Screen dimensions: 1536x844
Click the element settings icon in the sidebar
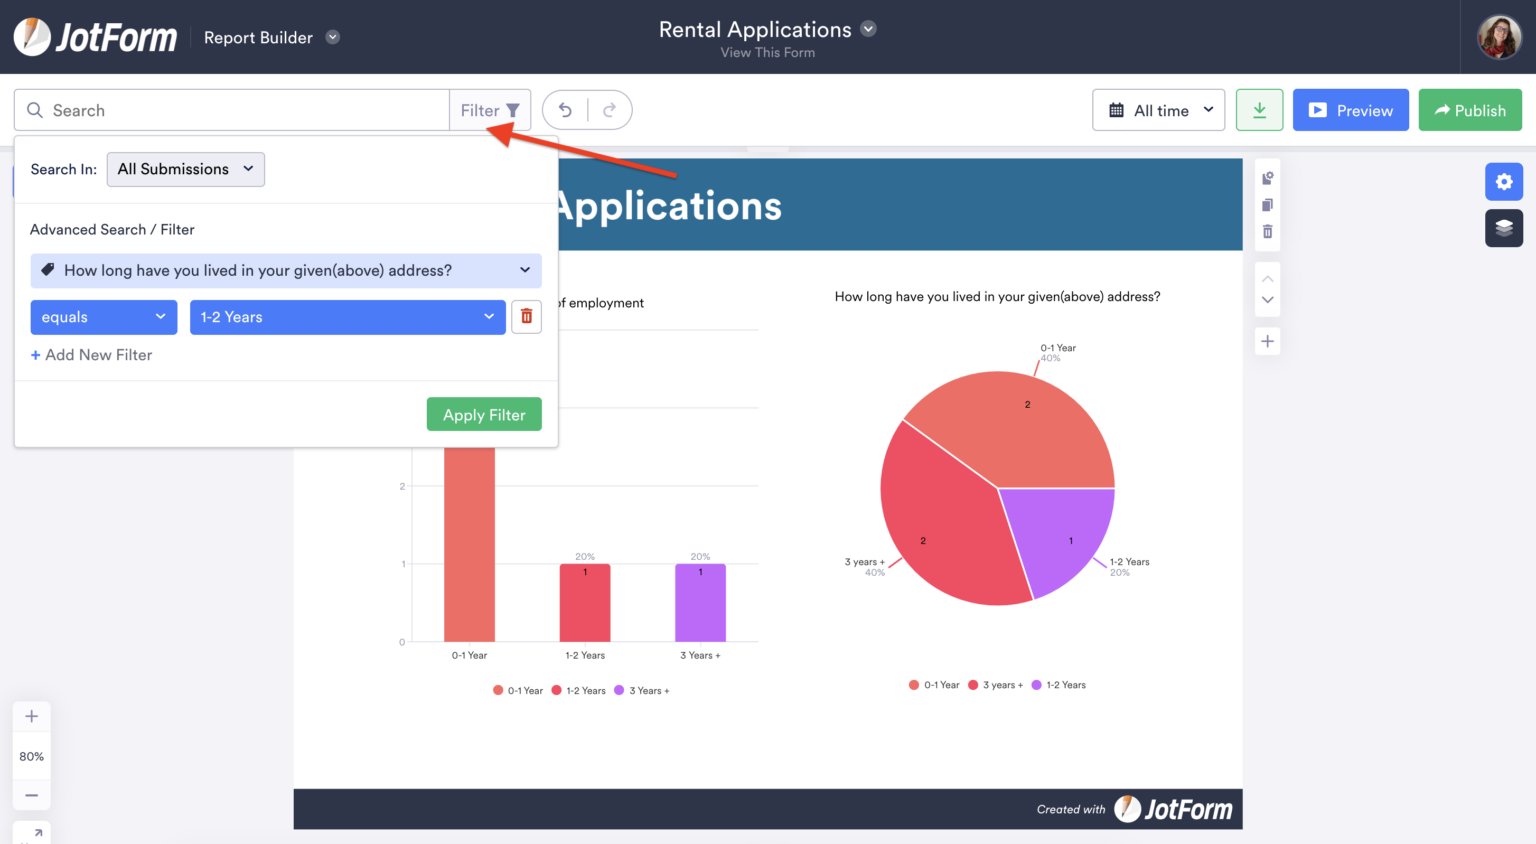1267,177
